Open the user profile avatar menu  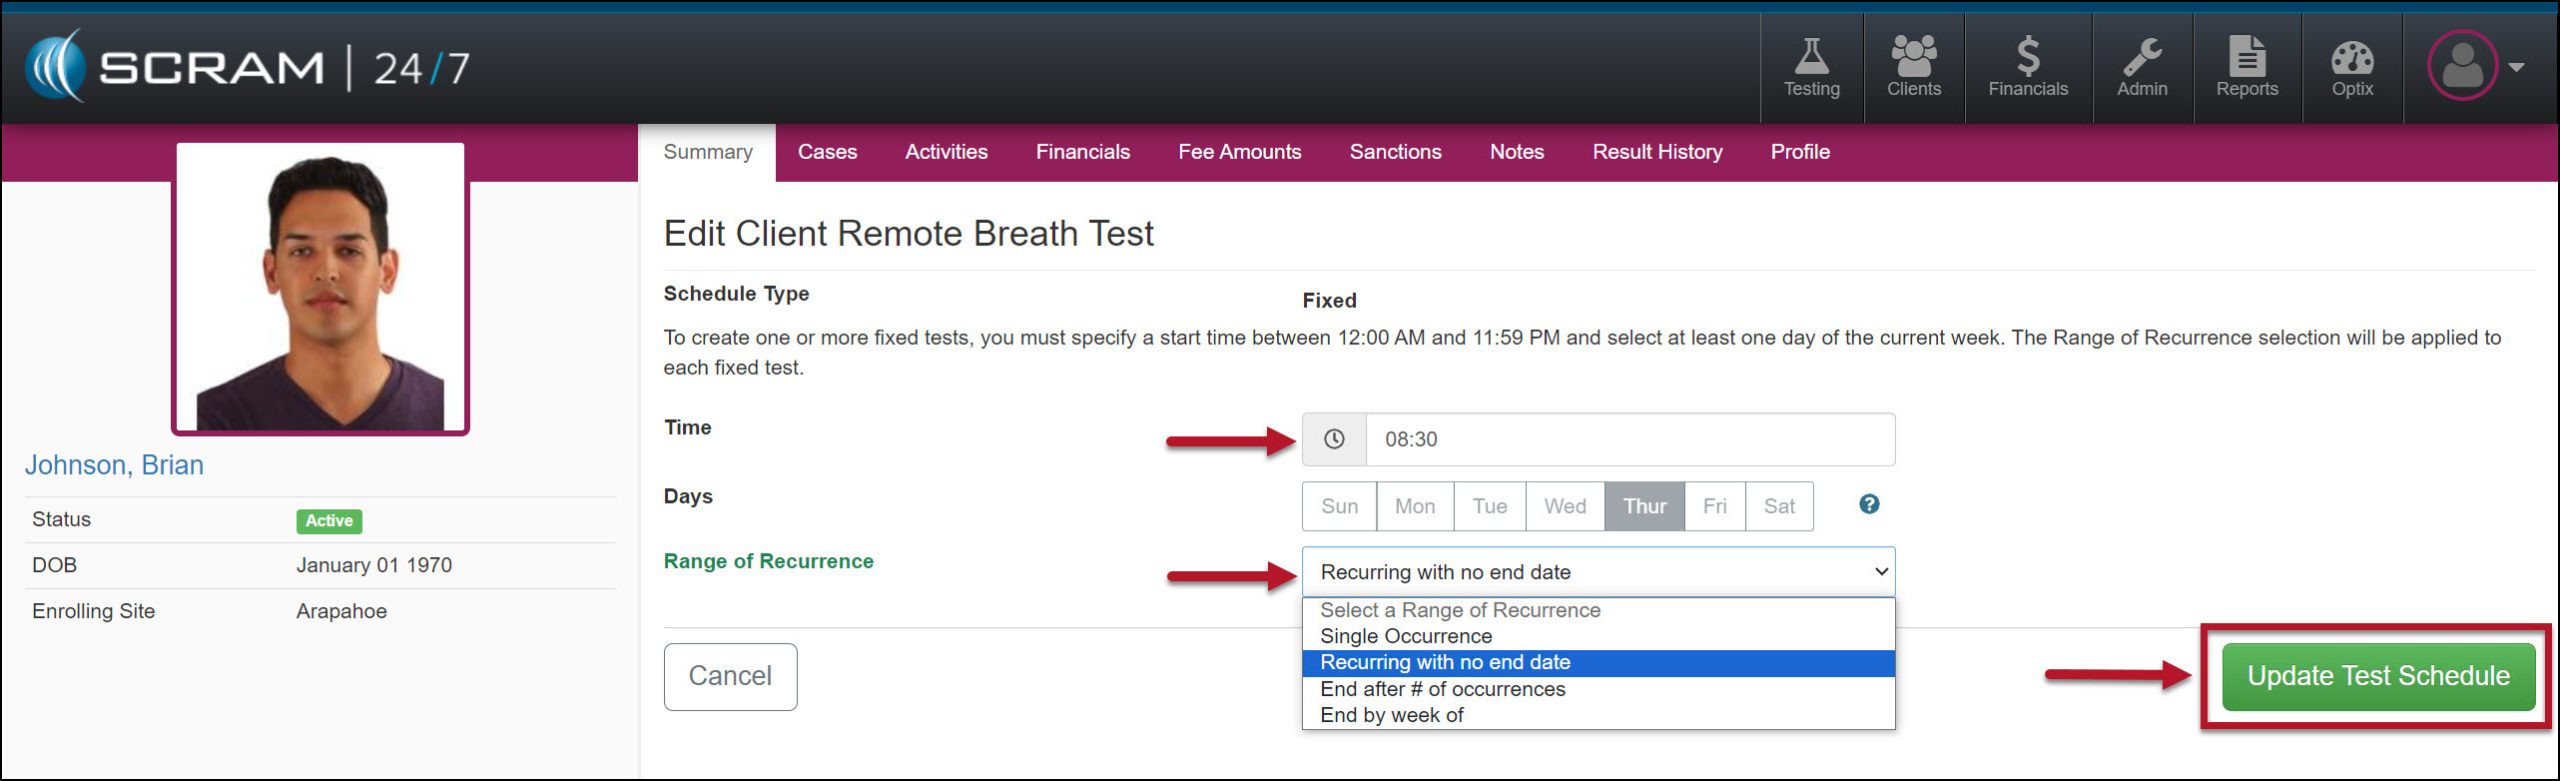(x=2474, y=66)
